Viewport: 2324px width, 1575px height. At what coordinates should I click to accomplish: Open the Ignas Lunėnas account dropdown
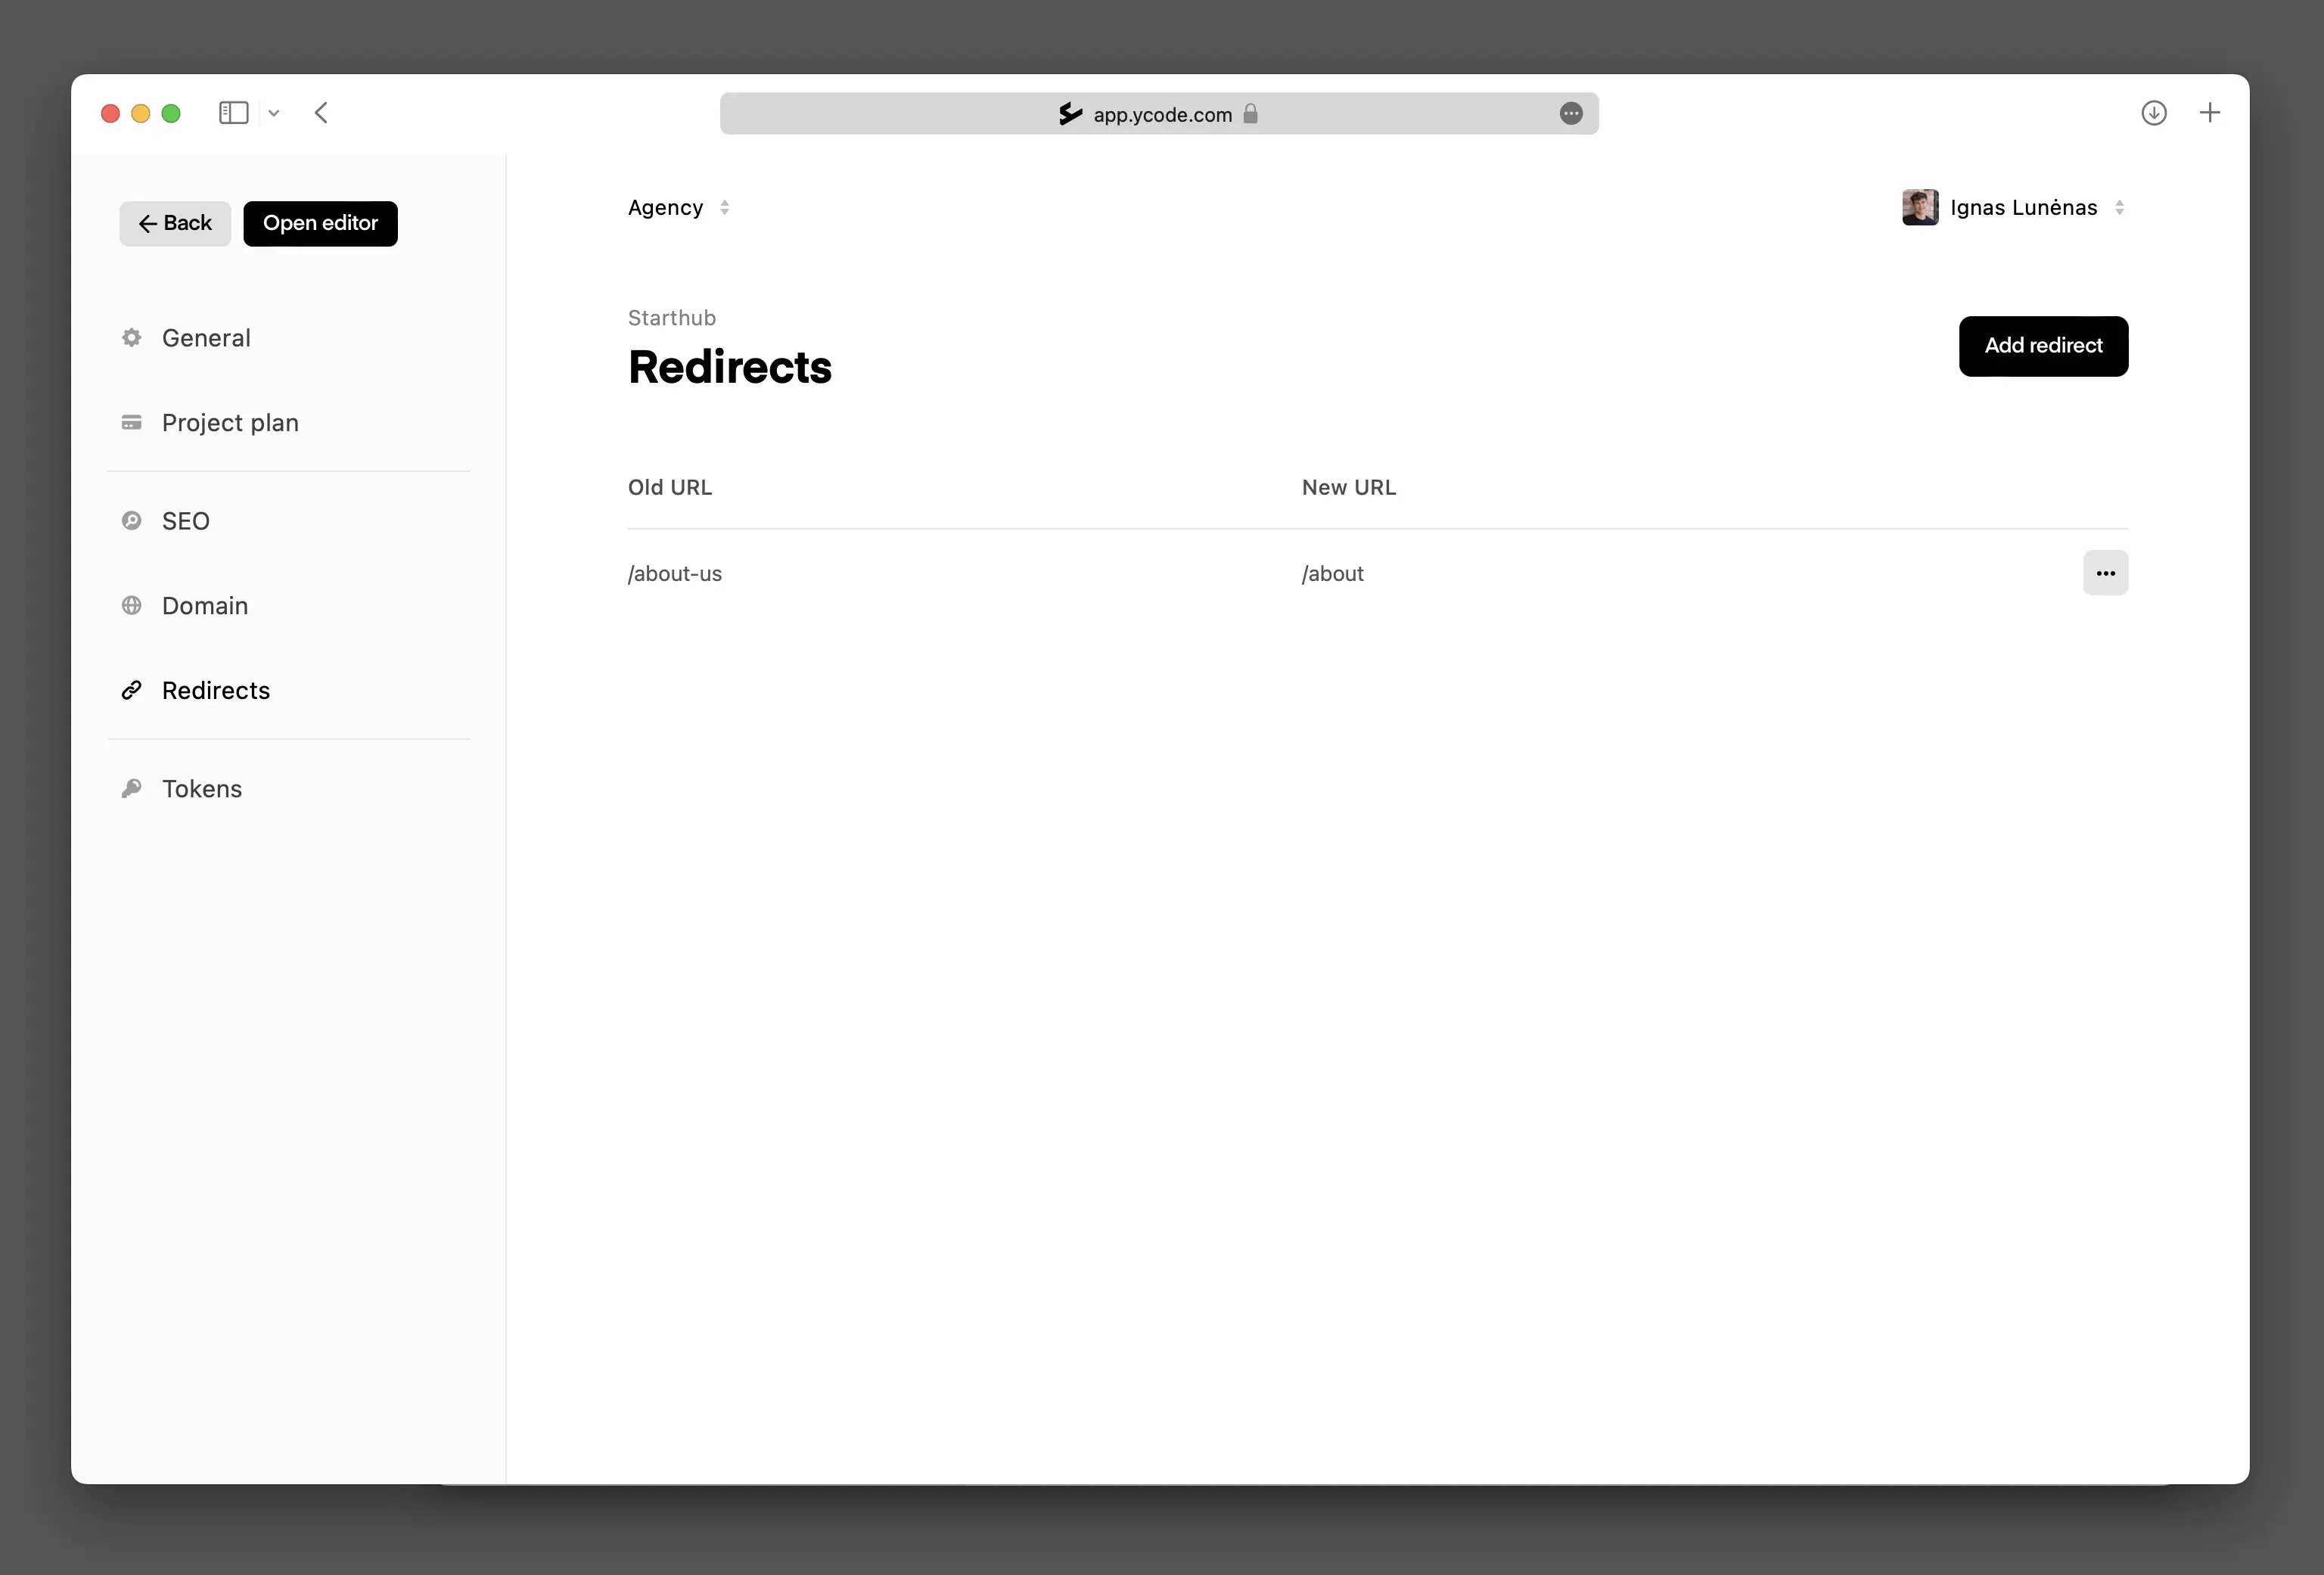click(x=2015, y=208)
